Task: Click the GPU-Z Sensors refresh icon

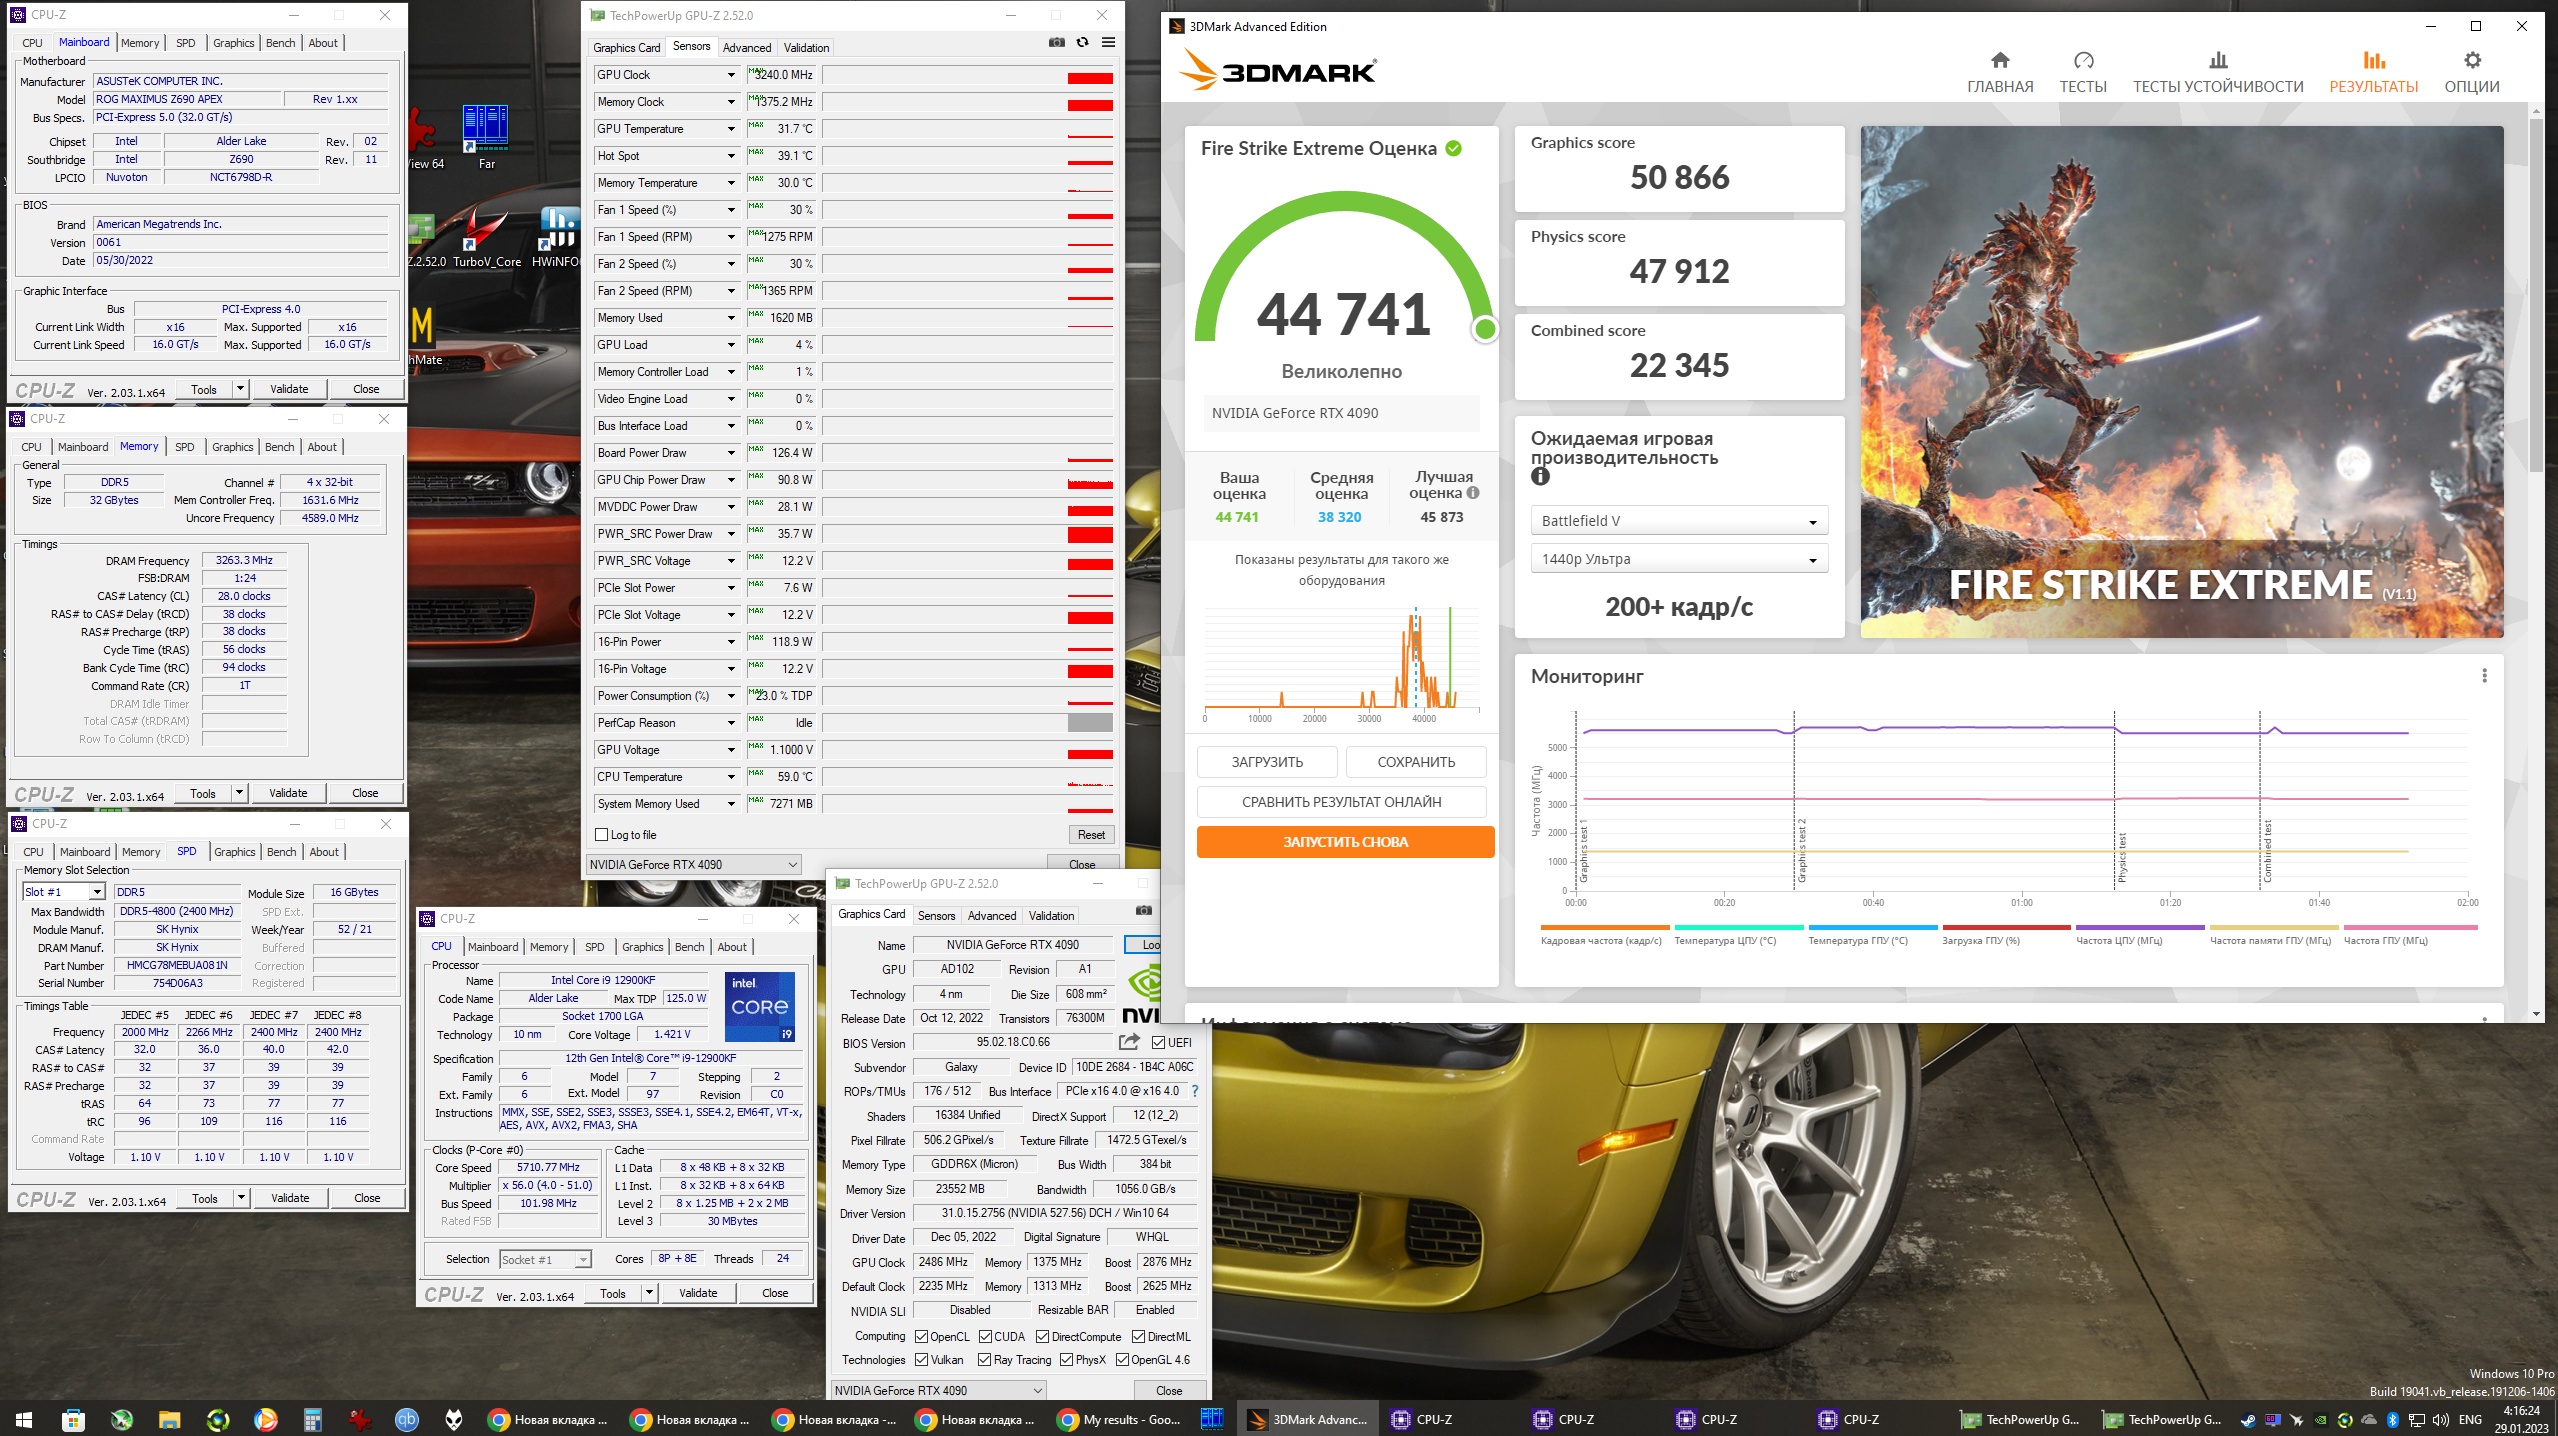Action: click(1082, 42)
